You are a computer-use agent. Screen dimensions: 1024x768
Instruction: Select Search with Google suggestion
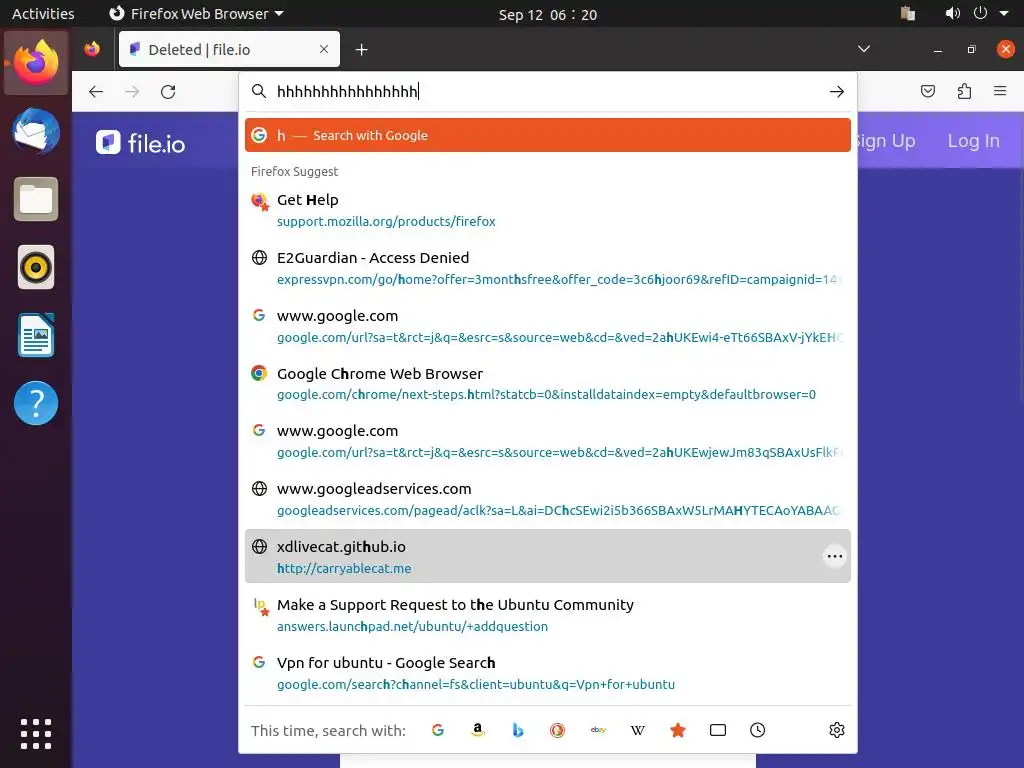click(x=547, y=135)
